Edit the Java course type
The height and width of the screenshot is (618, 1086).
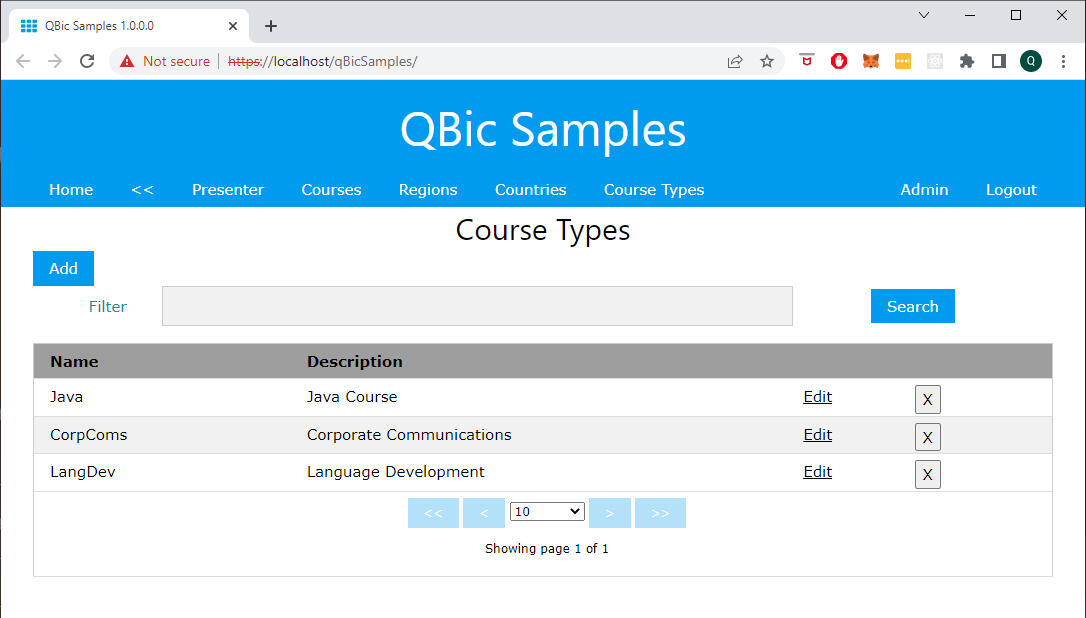tap(817, 396)
